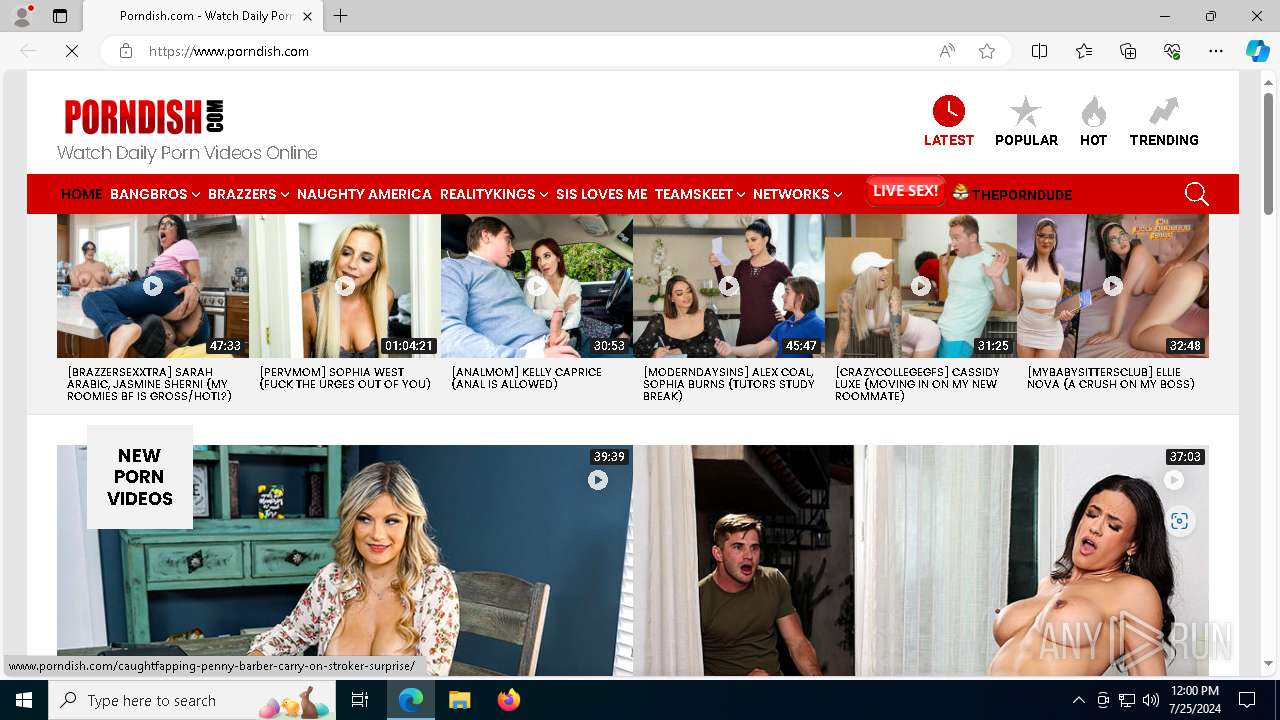Open the taskbar clock and date
Image resolution: width=1280 pixels, height=720 pixels.
click(x=1194, y=700)
